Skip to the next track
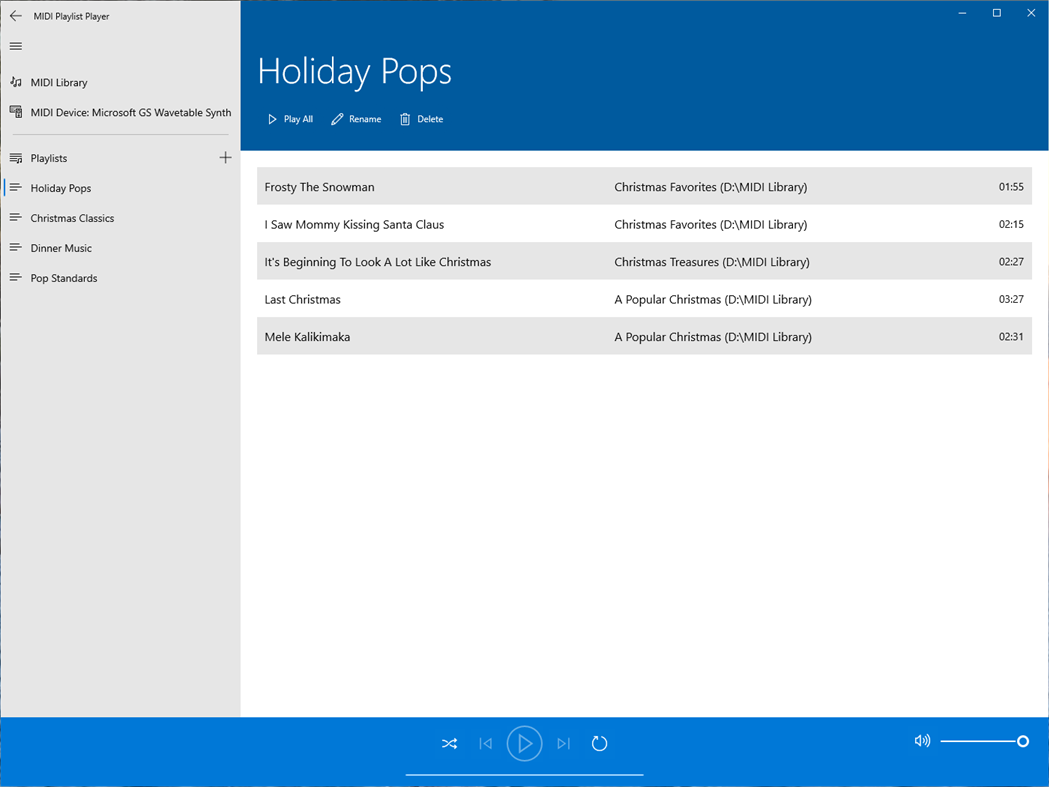 coord(562,743)
